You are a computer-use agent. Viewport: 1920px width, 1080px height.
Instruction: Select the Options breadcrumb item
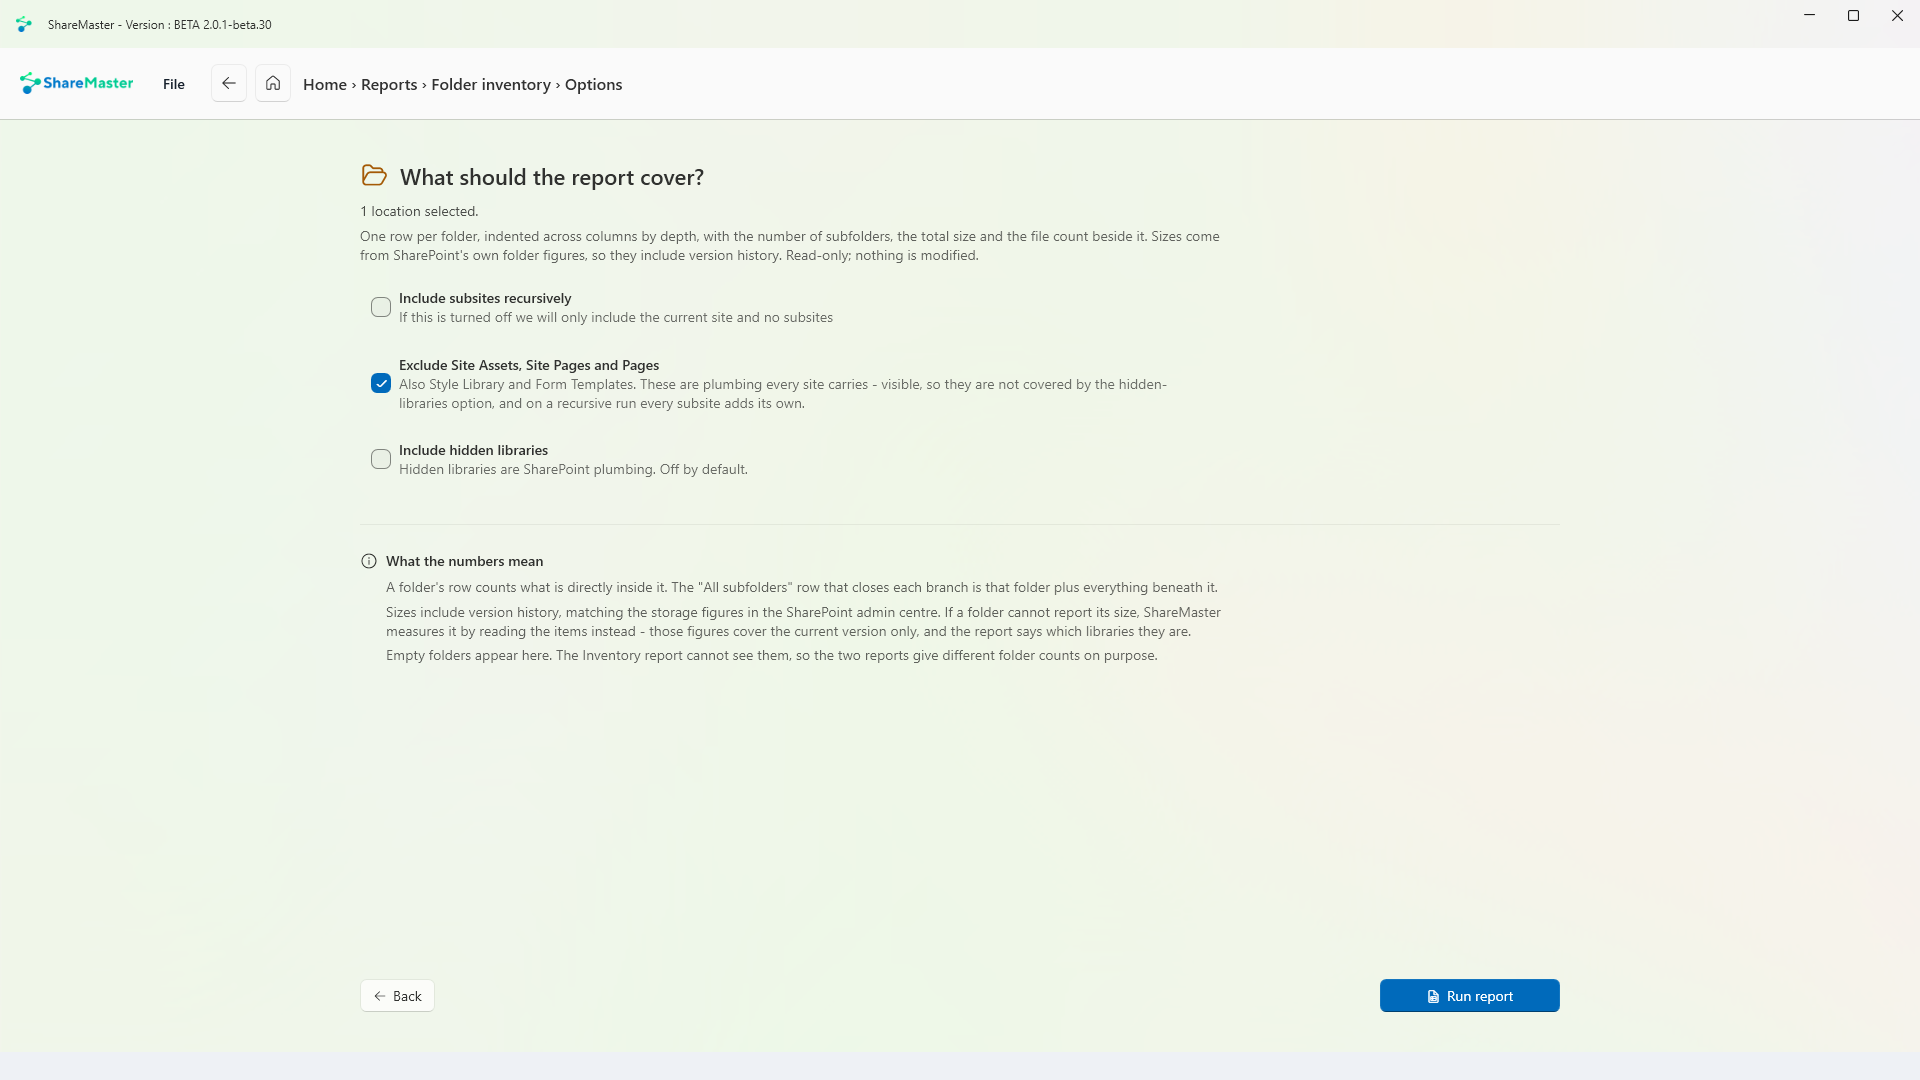point(594,84)
